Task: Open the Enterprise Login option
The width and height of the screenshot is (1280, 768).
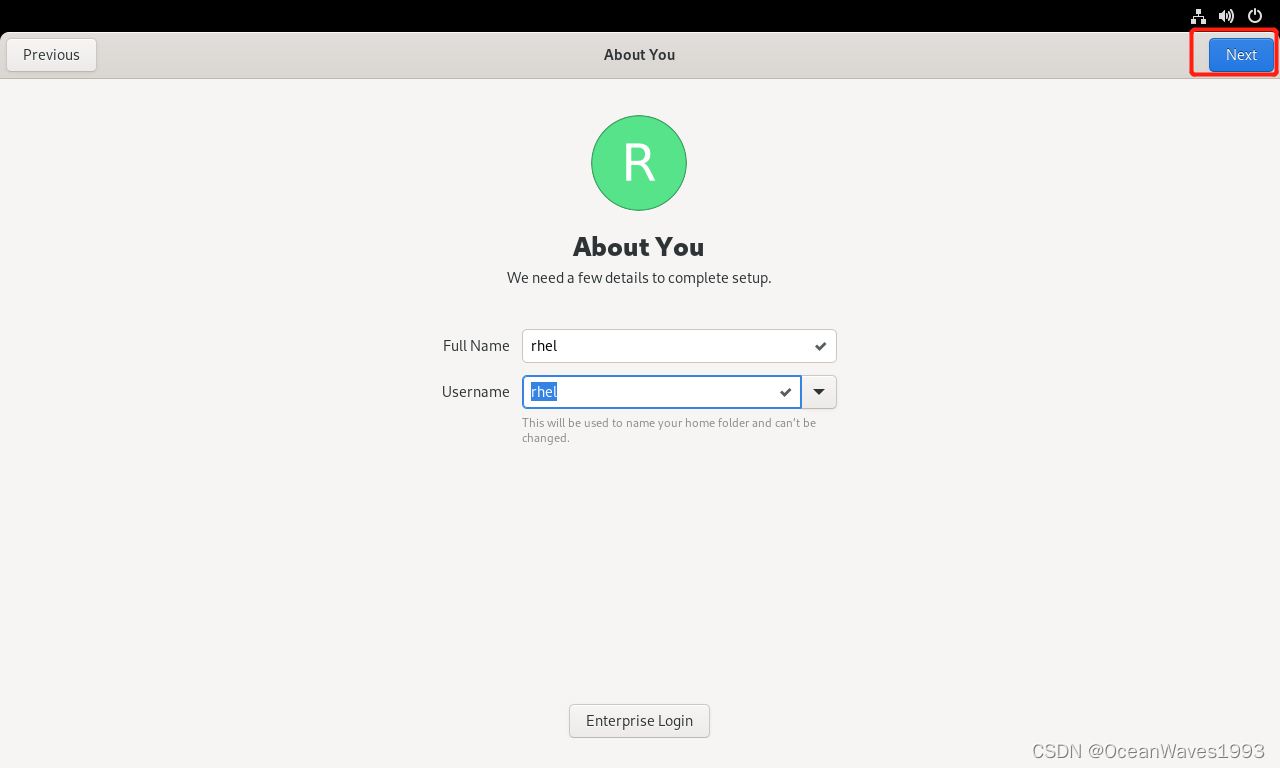Action: pyautogui.click(x=639, y=721)
